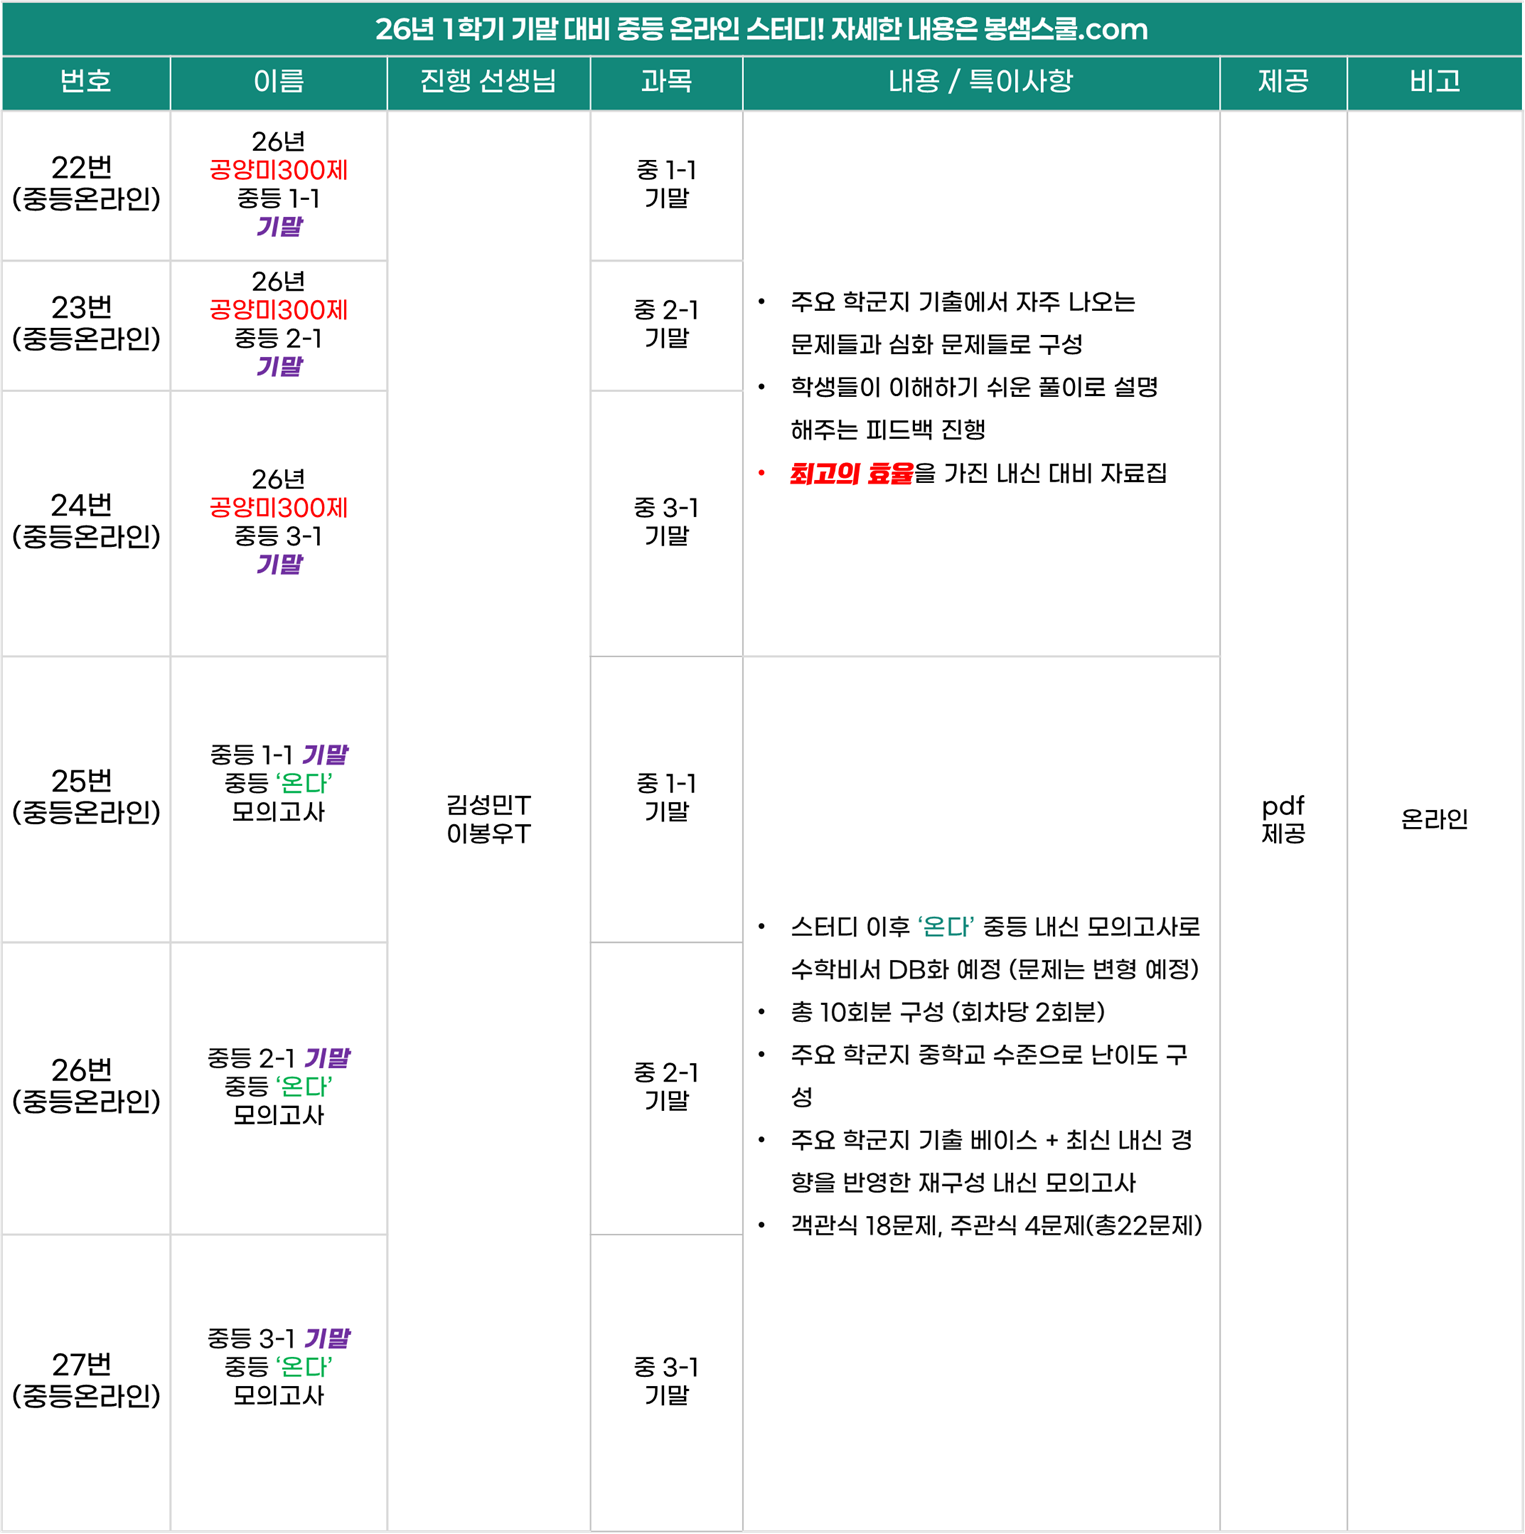The height and width of the screenshot is (1534, 1525).
Task: Click 중 3-1 기말 subject in row 27번
Action: pyautogui.click(x=667, y=1383)
